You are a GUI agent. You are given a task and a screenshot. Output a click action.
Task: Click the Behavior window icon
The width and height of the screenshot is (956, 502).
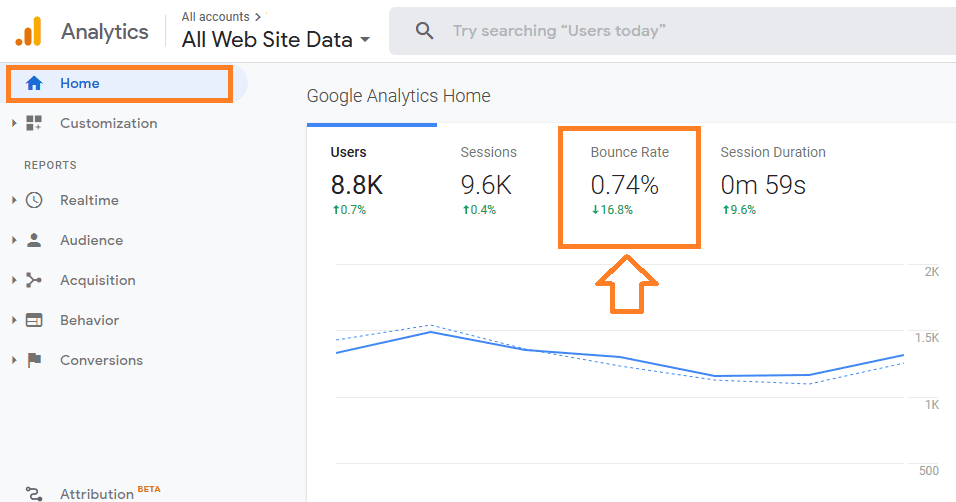pos(34,320)
